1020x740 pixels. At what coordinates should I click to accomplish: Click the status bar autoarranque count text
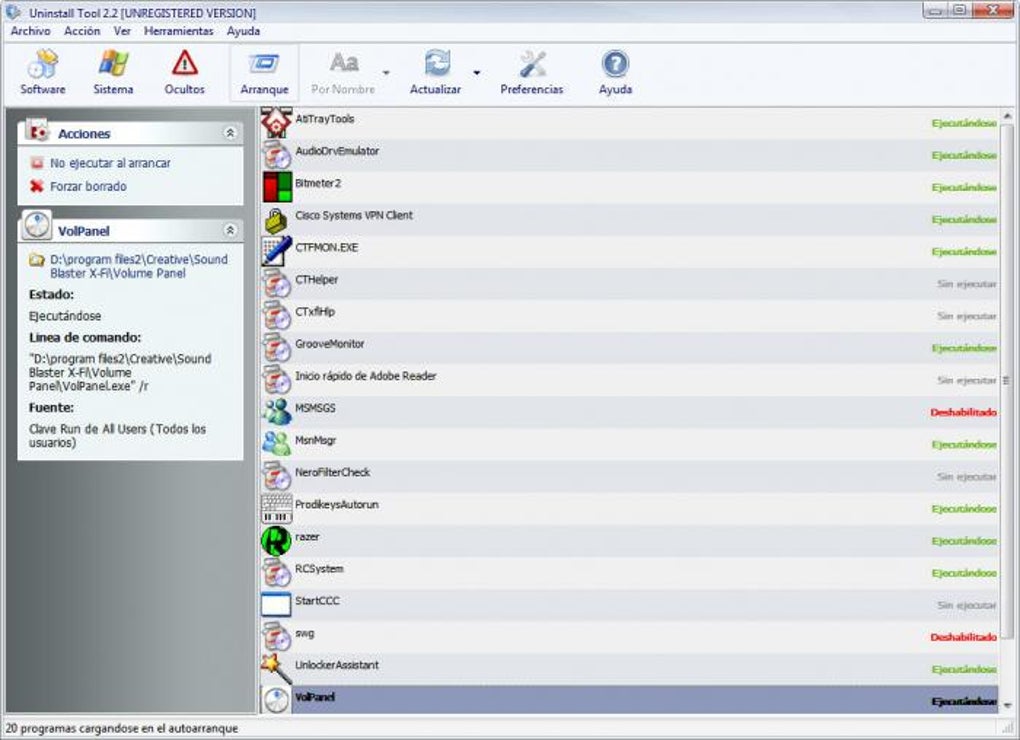pos(122,728)
